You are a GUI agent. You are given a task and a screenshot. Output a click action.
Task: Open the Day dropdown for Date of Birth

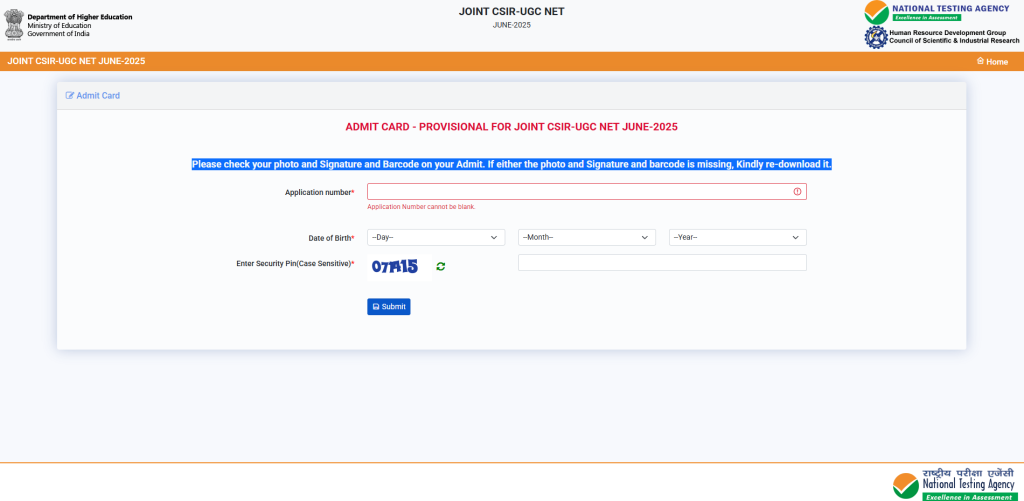[436, 237]
